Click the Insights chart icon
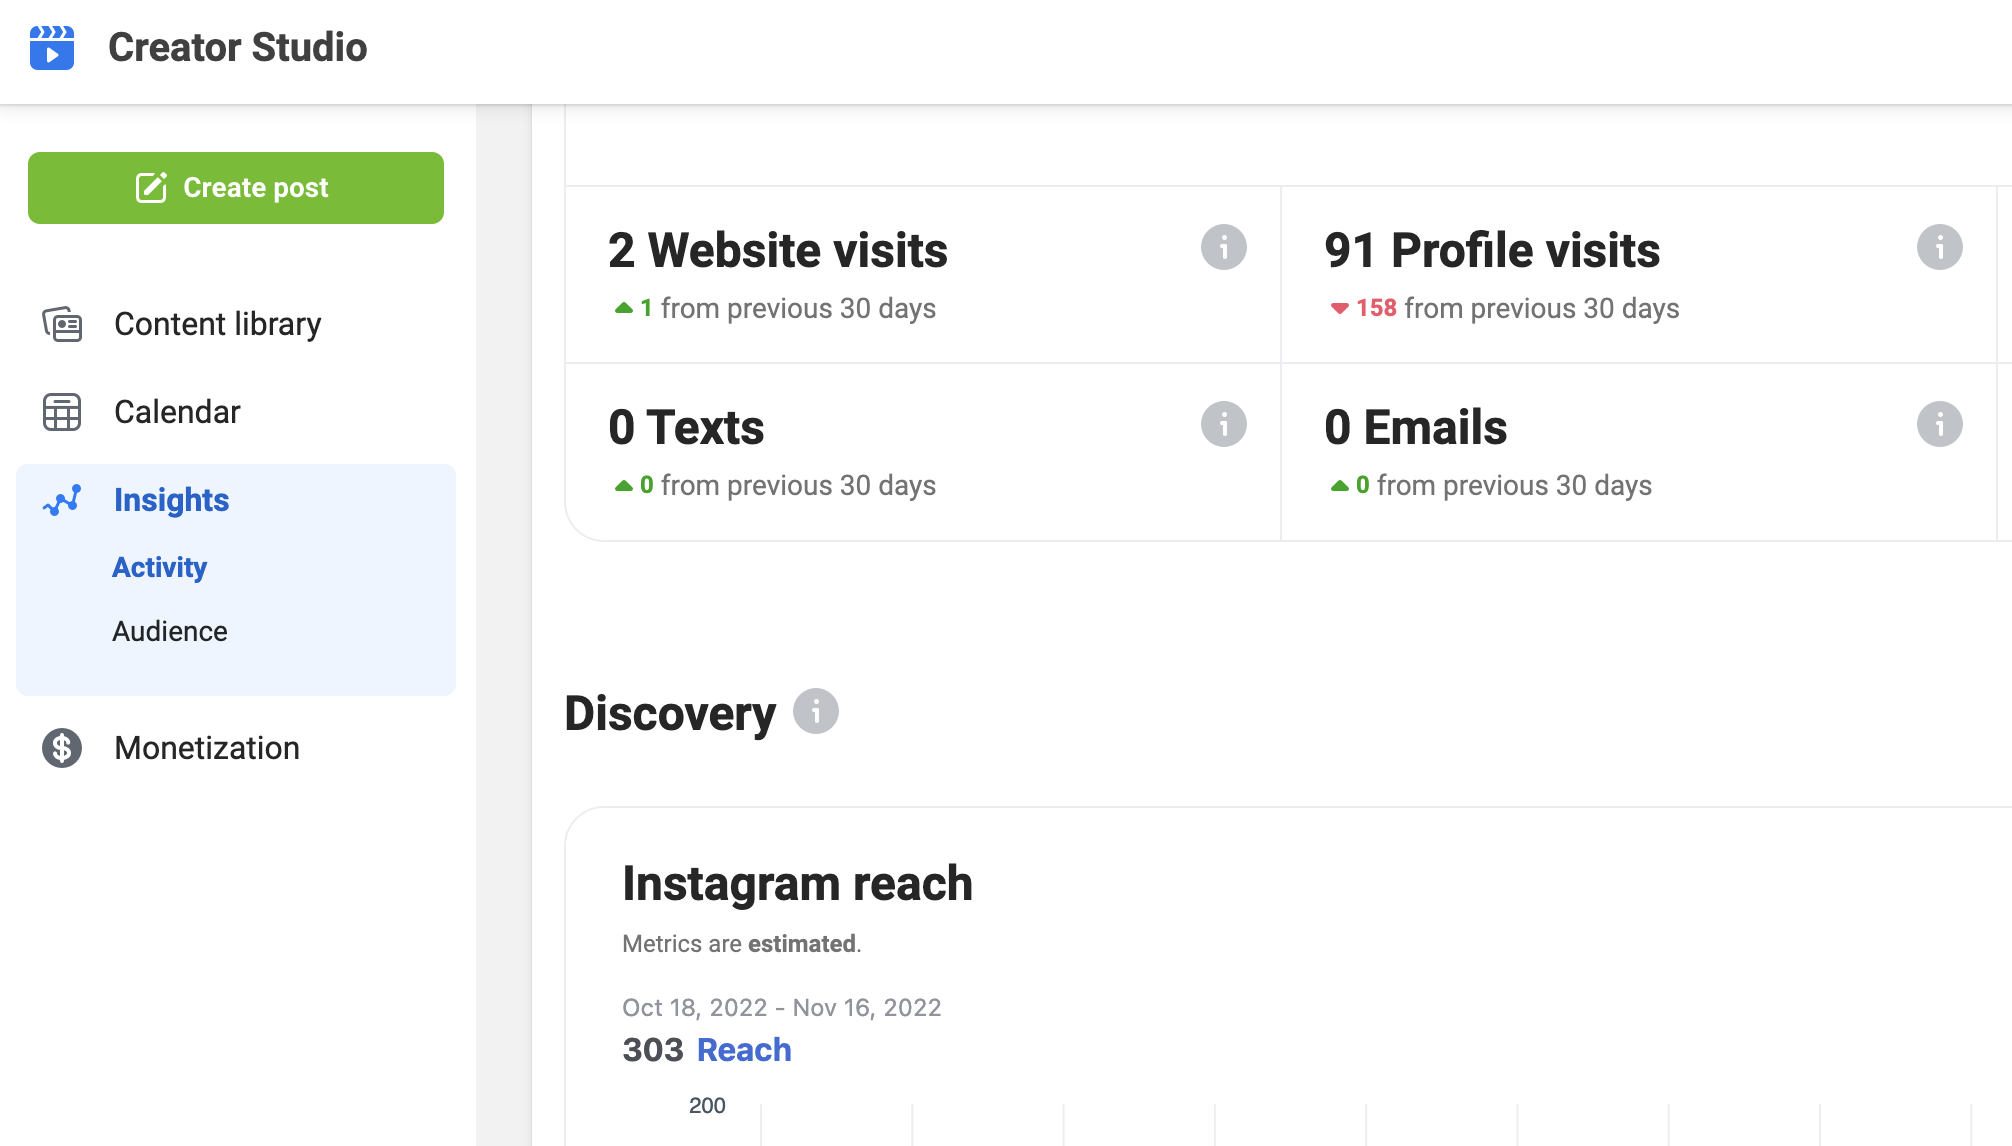 point(62,500)
